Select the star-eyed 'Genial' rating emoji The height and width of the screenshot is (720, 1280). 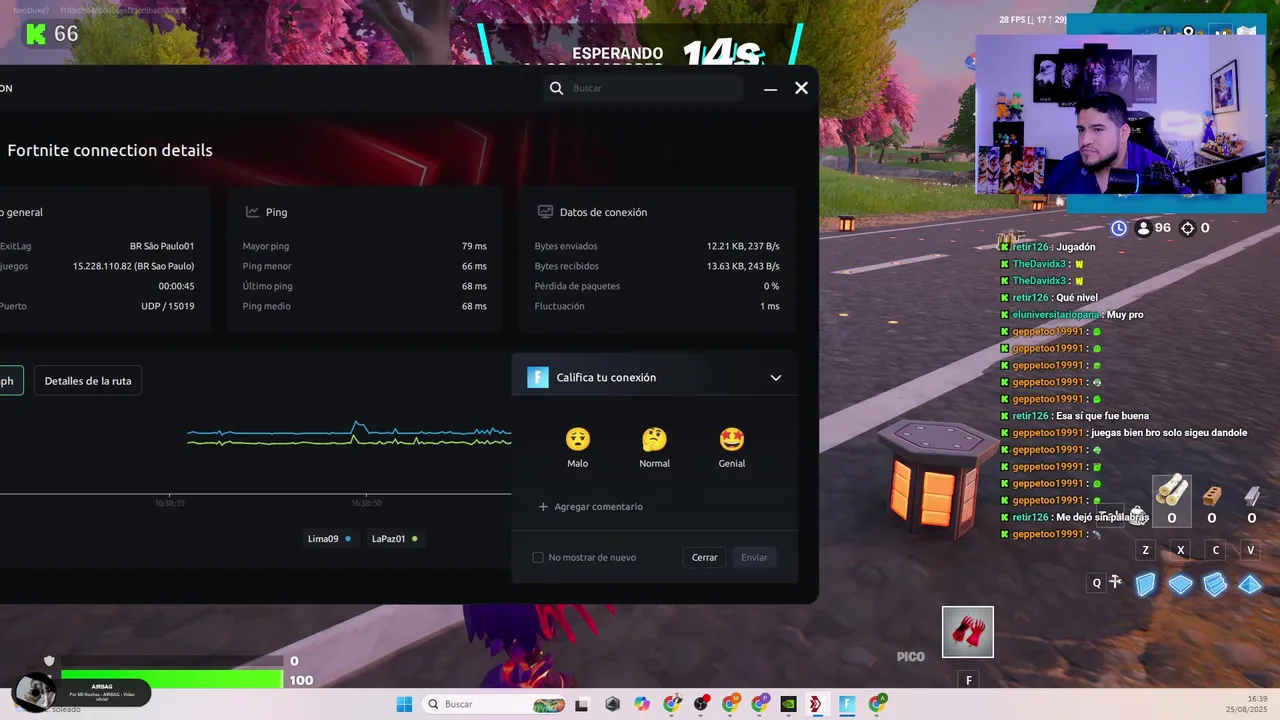pos(732,439)
